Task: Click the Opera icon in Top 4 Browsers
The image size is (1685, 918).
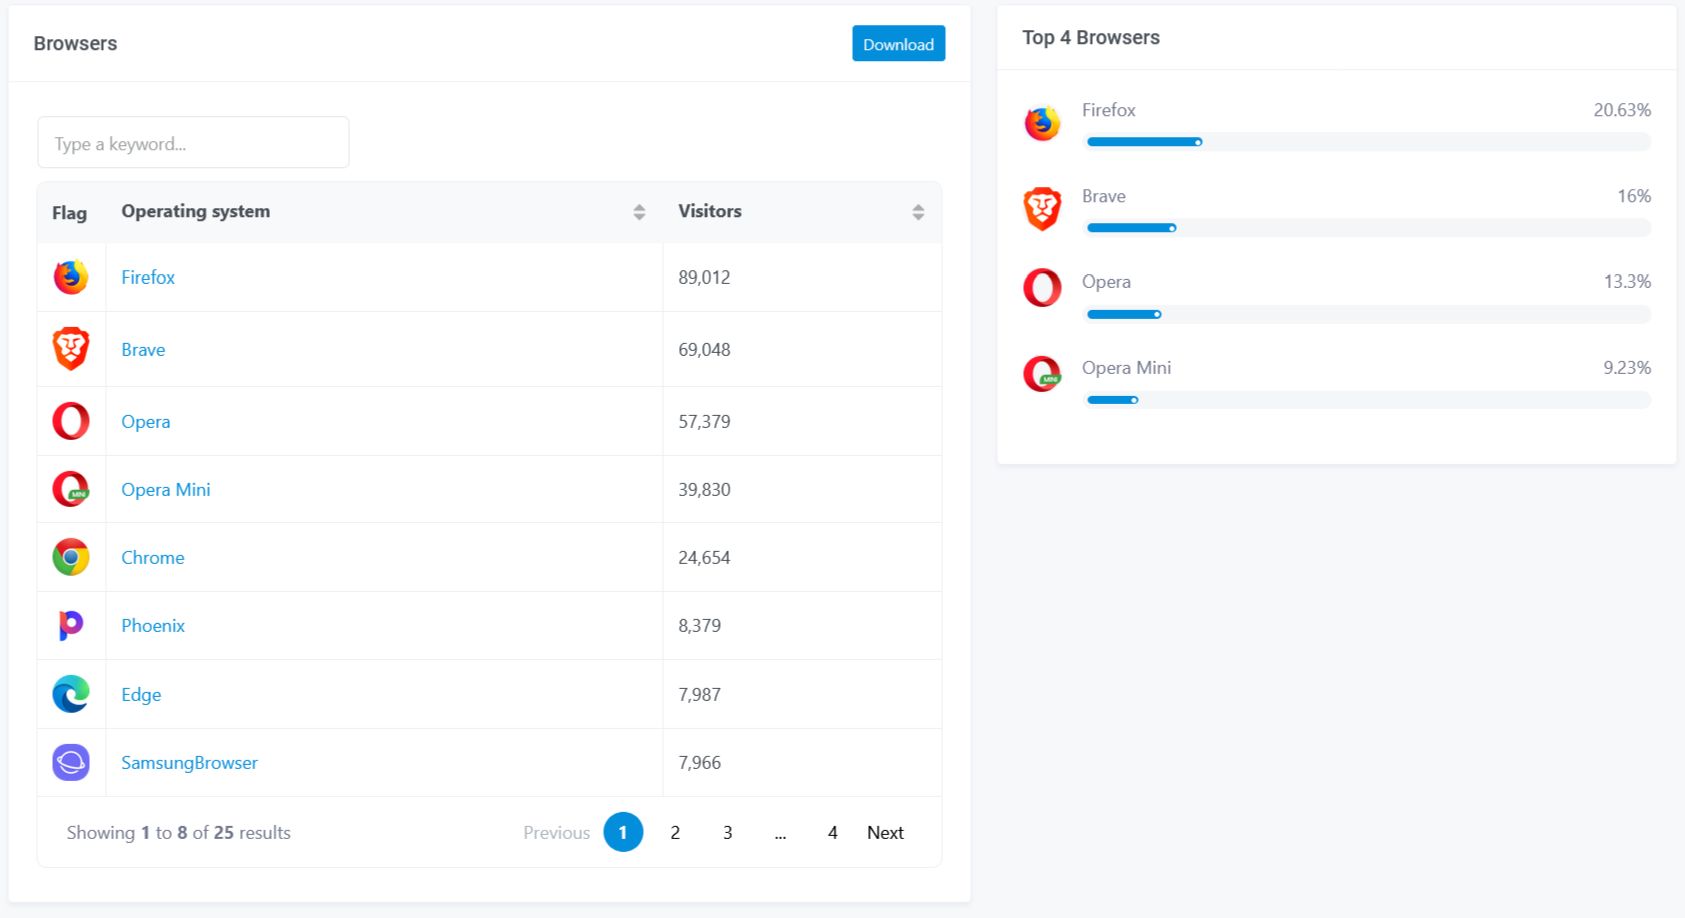Action: tap(1042, 288)
